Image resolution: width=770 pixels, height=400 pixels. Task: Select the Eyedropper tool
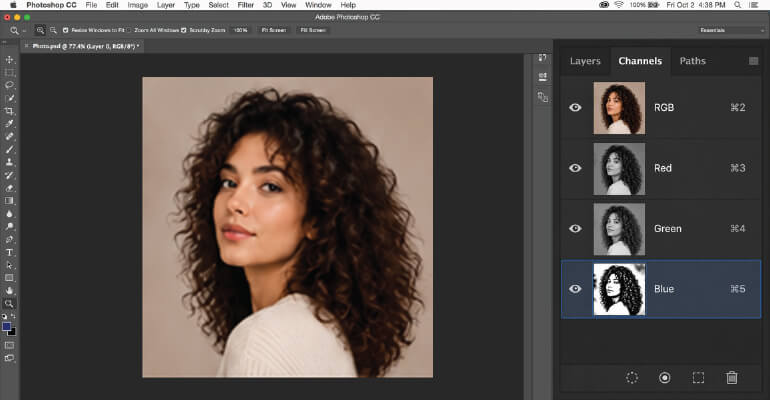coord(9,124)
